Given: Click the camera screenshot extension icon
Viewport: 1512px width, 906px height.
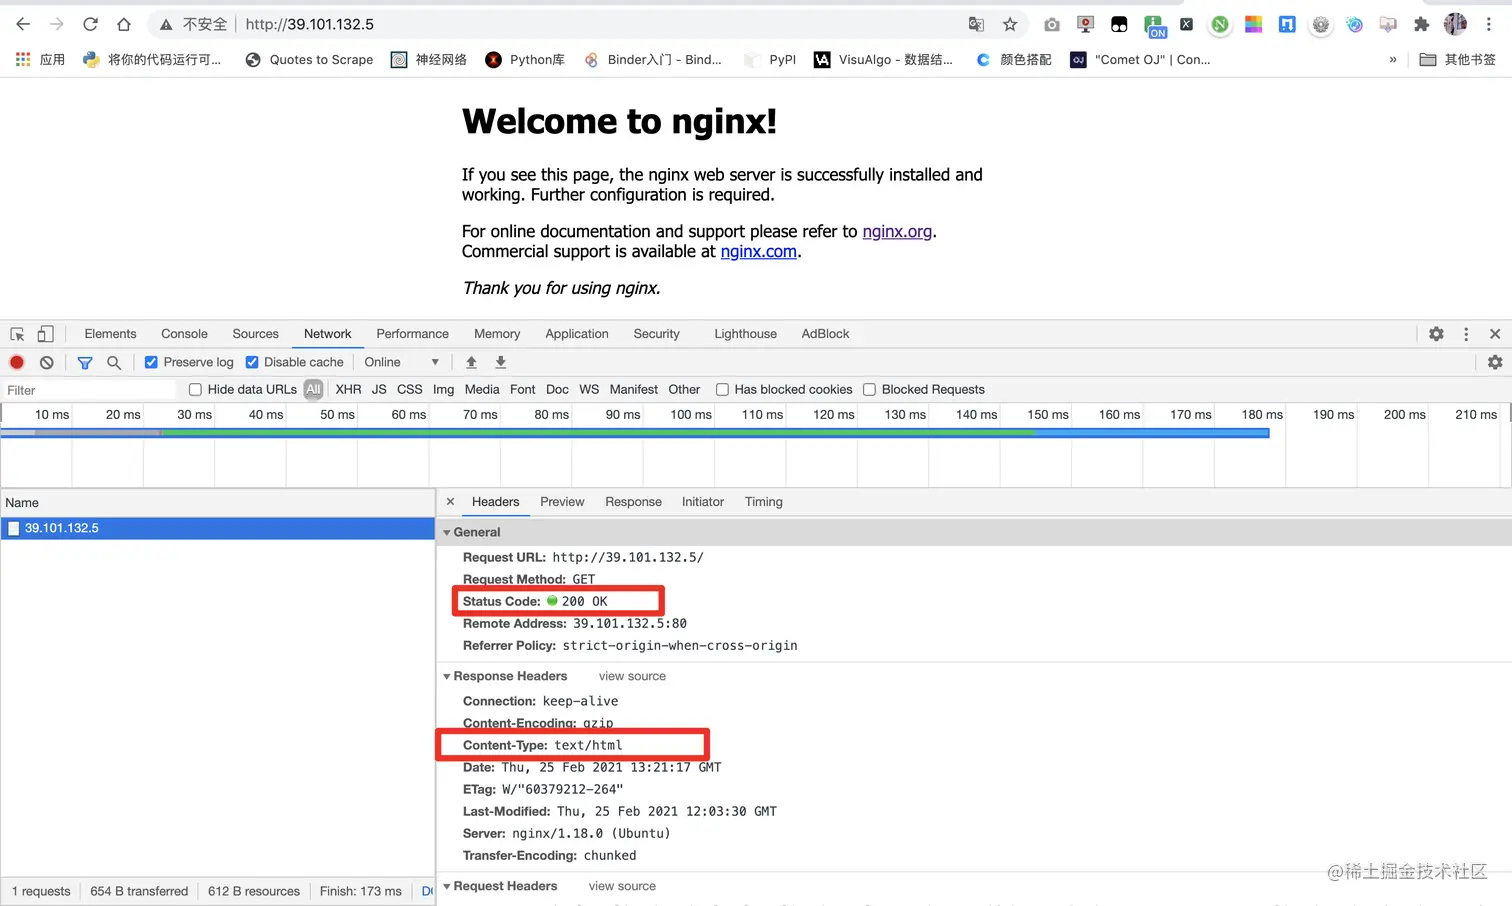Looking at the screenshot, I should pos(1052,24).
